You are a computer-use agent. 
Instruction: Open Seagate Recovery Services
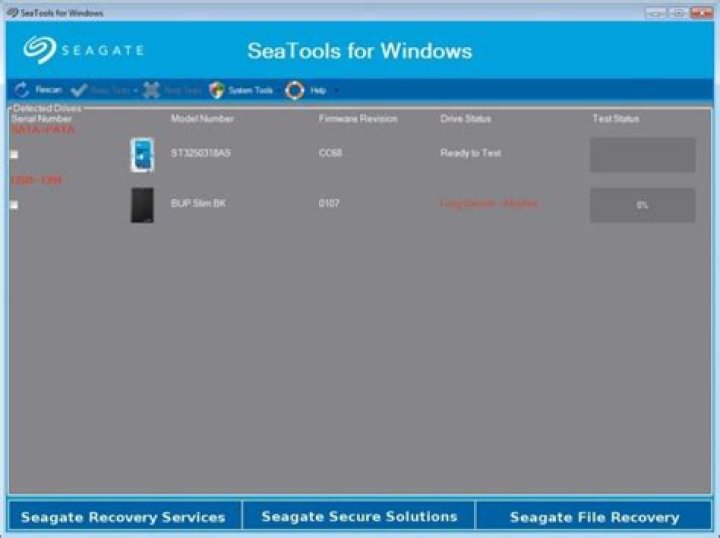click(x=124, y=517)
